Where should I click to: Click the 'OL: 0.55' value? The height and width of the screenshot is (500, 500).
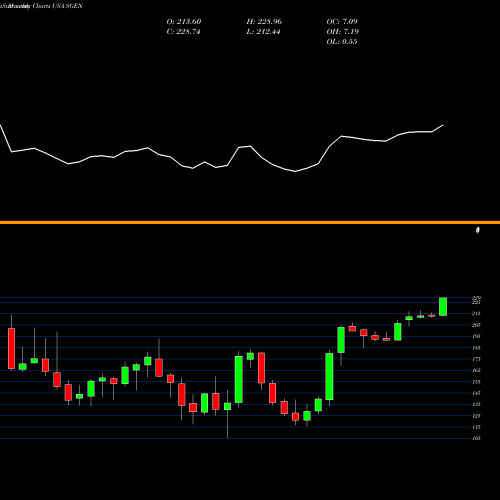[342, 41]
